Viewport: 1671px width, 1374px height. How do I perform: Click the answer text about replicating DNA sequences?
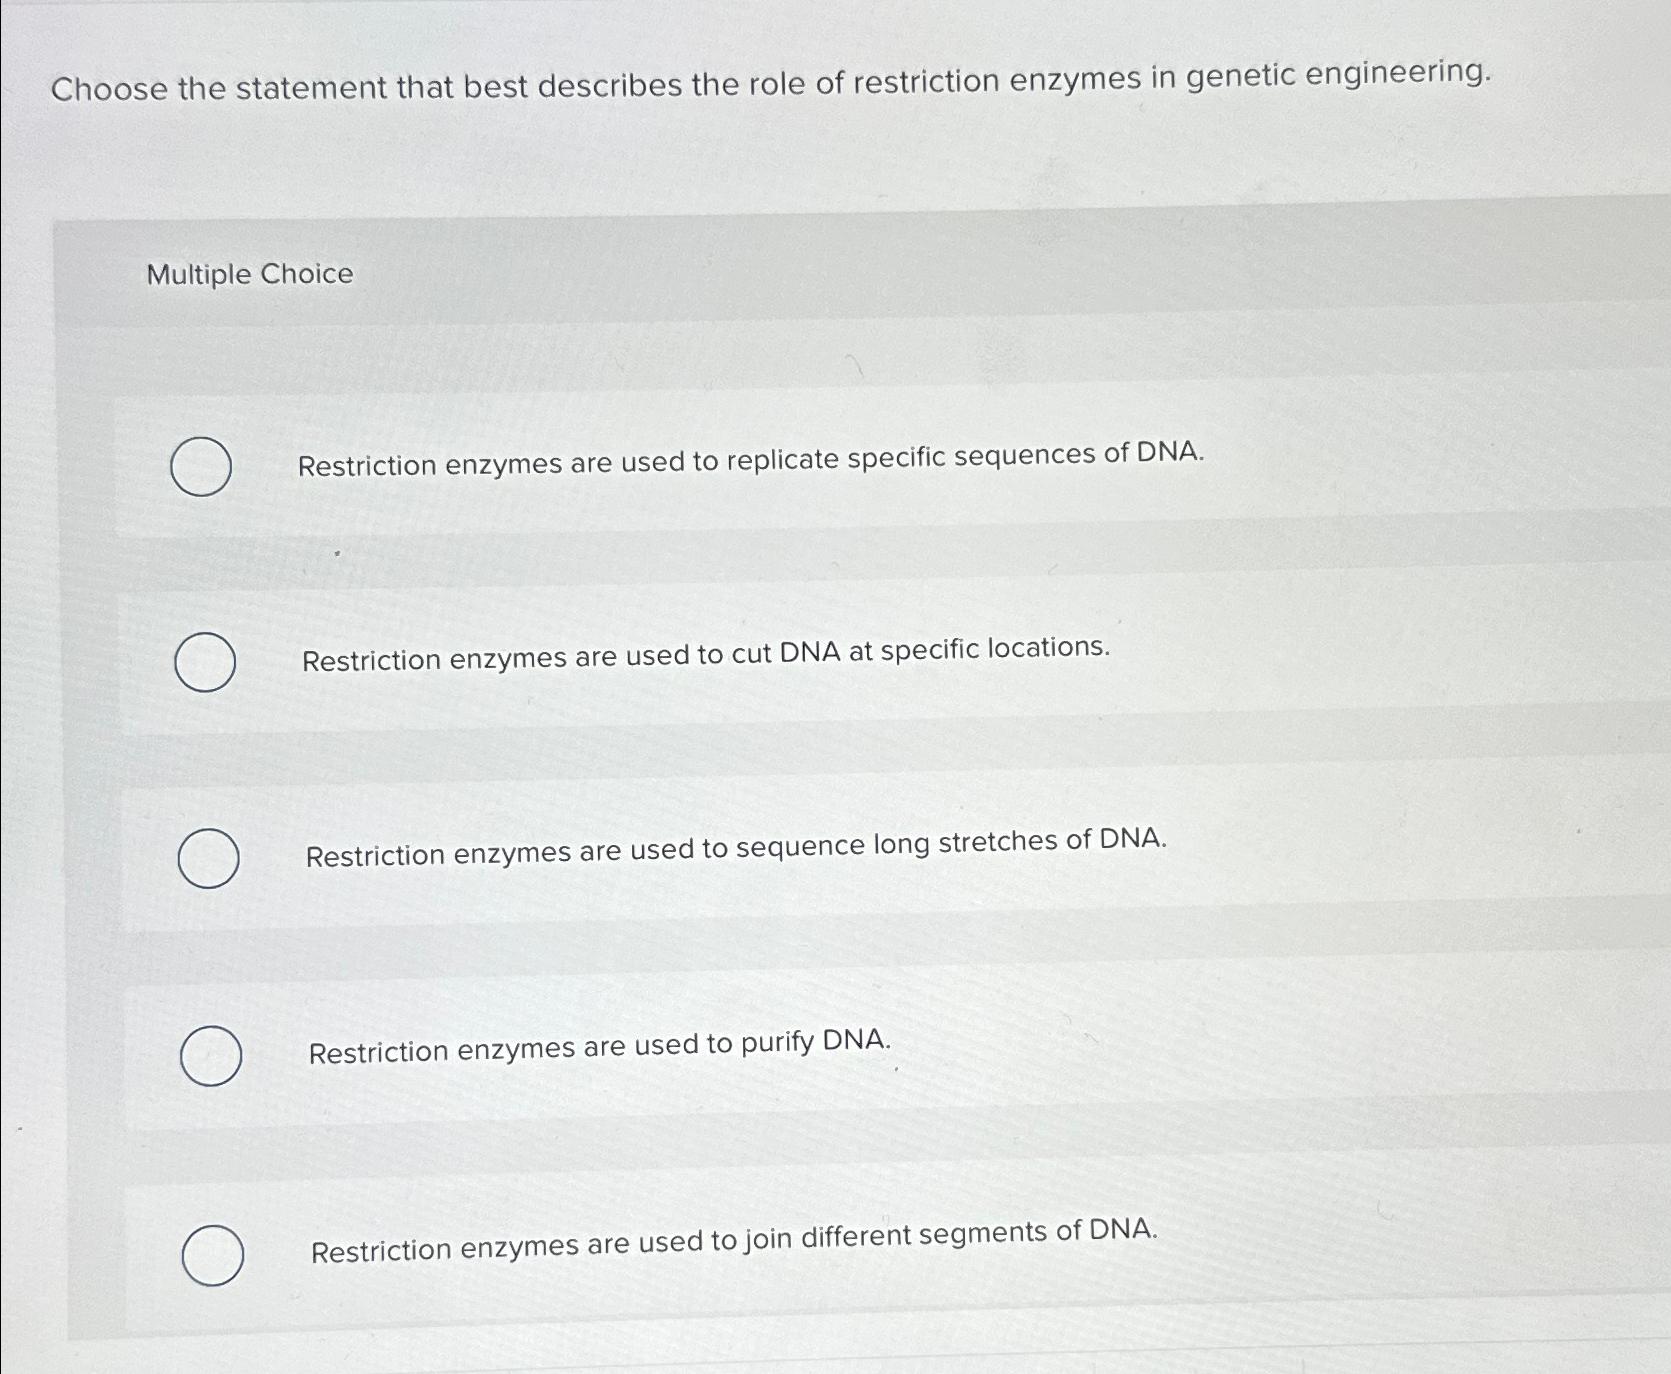point(750,459)
